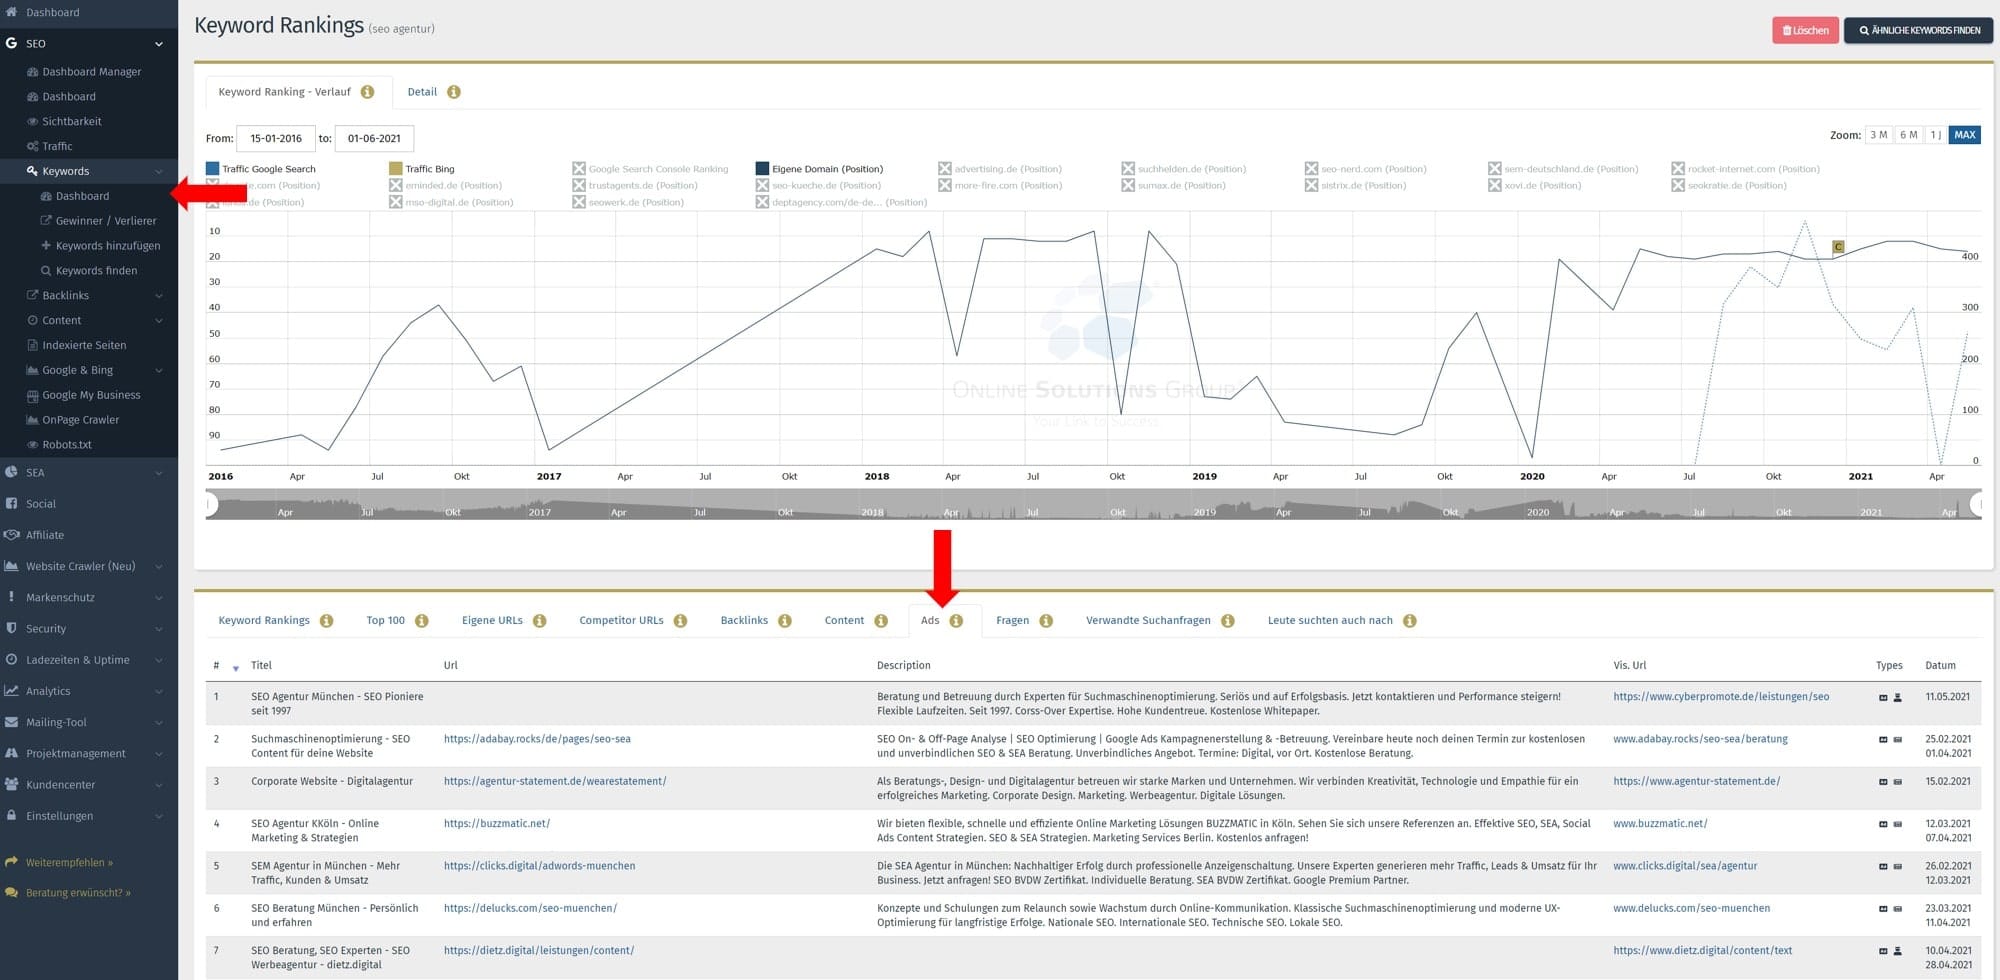The width and height of the screenshot is (2000, 980).
Task: Click ad type icon in cyberpromote row
Action: [x=1883, y=698]
